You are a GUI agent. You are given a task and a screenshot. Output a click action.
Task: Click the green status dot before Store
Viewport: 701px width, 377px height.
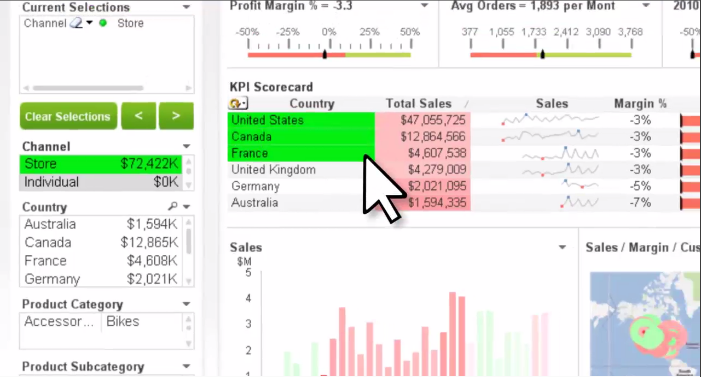coord(103,23)
